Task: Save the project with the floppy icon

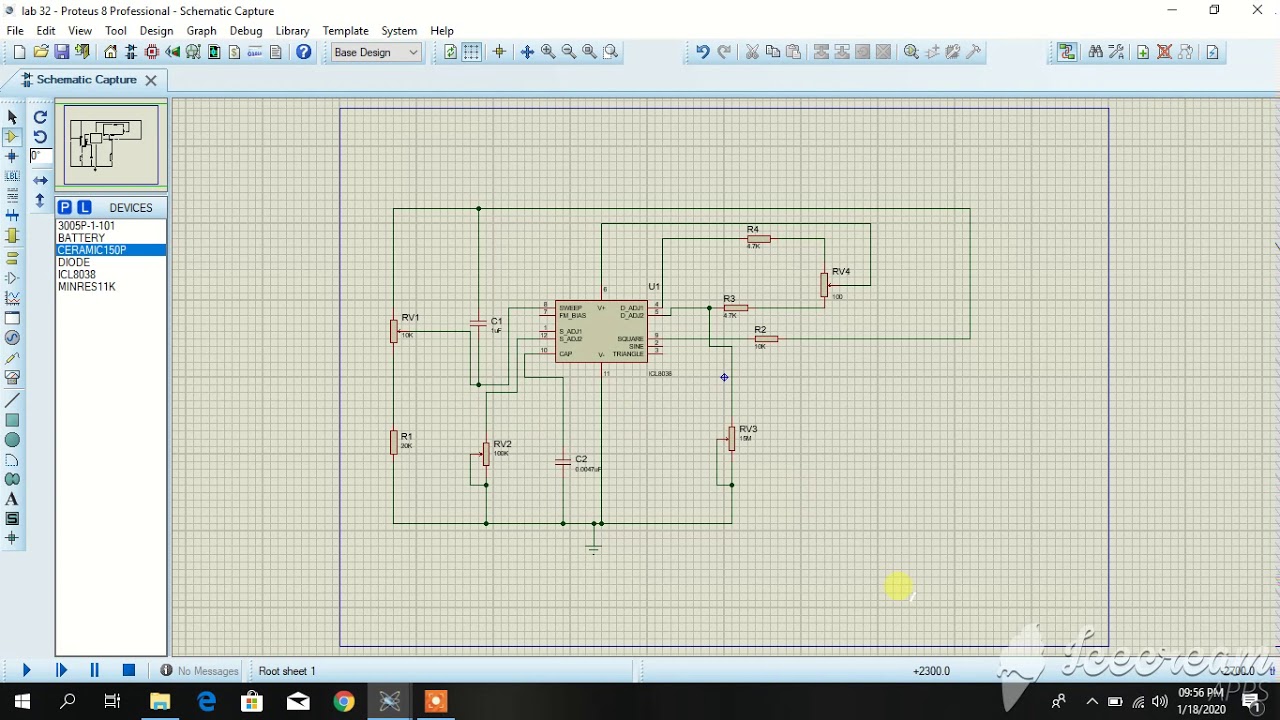Action: tap(62, 52)
